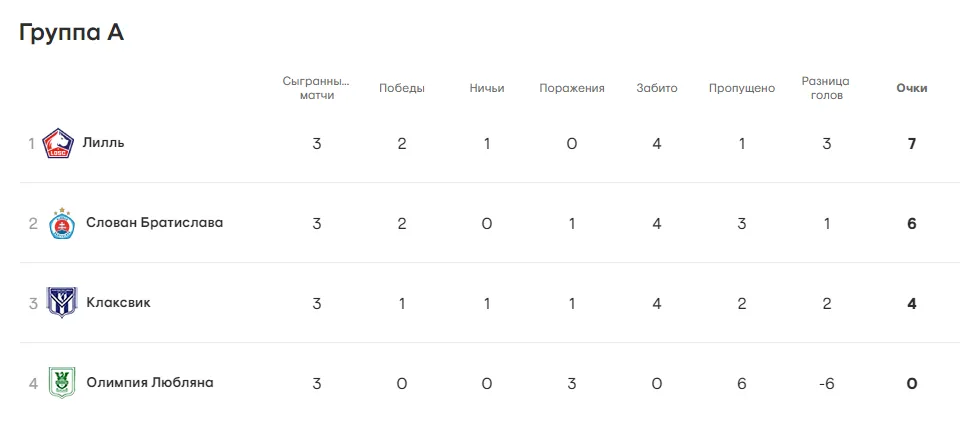960x421 pixels.
Task: Click the Lille club crest icon
Action: [x=59, y=144]
